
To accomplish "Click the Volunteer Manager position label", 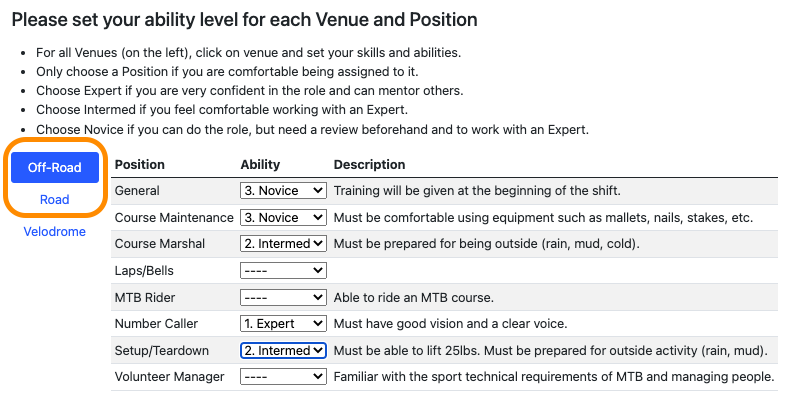I will point(169,377).
